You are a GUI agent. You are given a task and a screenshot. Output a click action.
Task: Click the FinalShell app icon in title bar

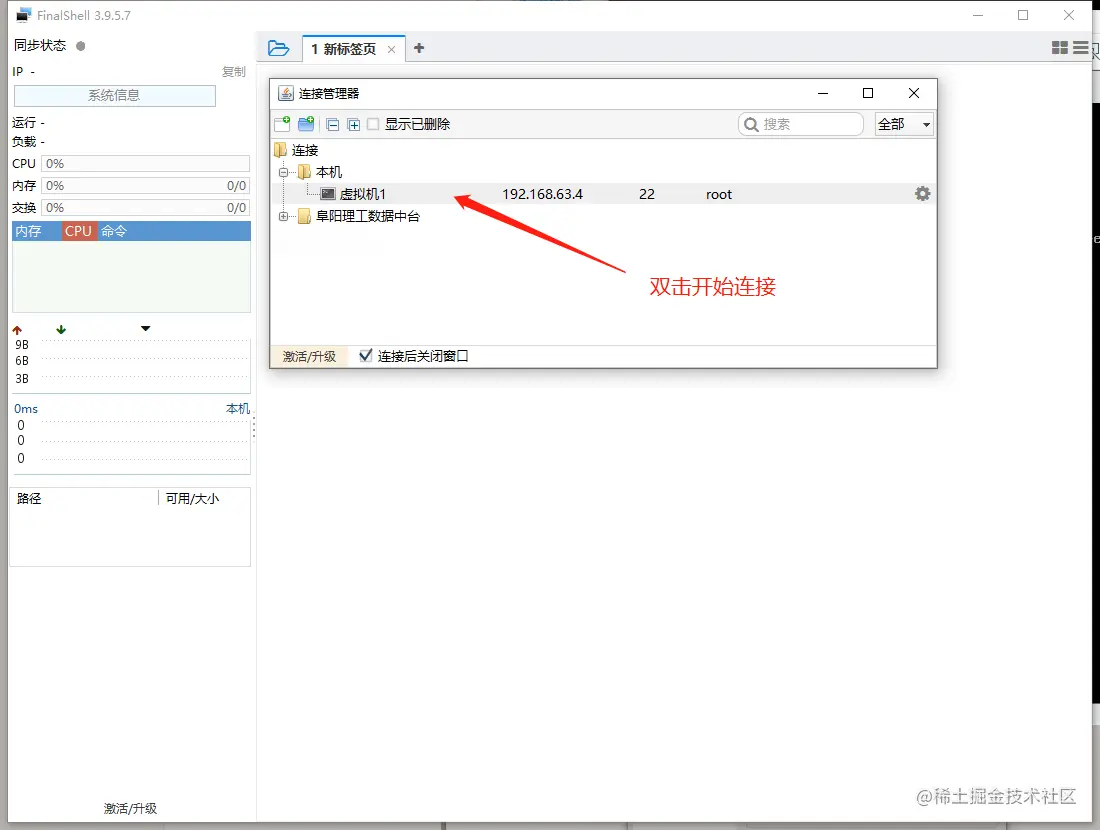(x=24, y=15)
